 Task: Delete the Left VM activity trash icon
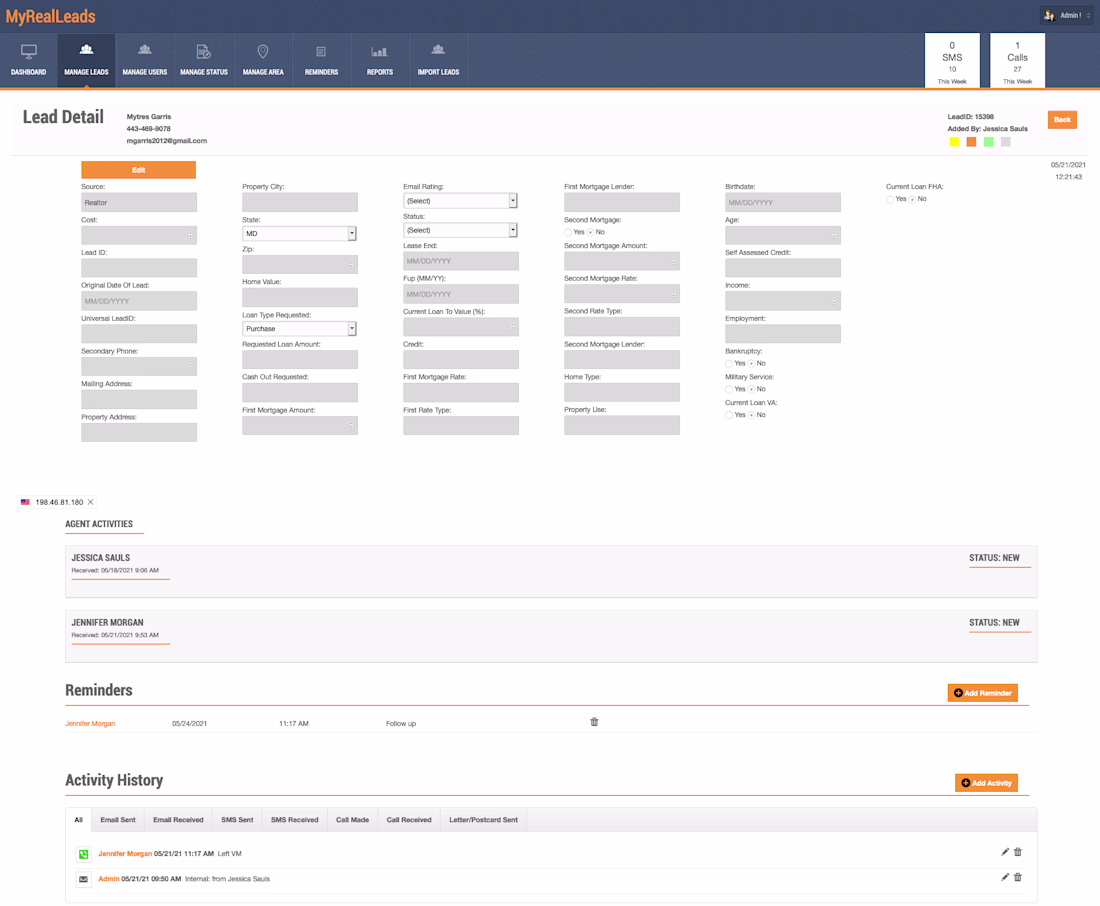point(1018,852)
